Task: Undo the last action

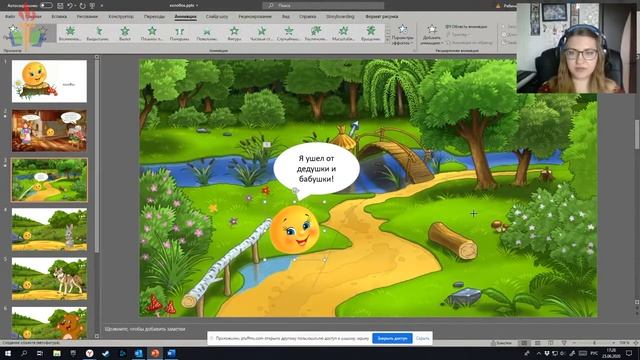Action: pos(70,6)
